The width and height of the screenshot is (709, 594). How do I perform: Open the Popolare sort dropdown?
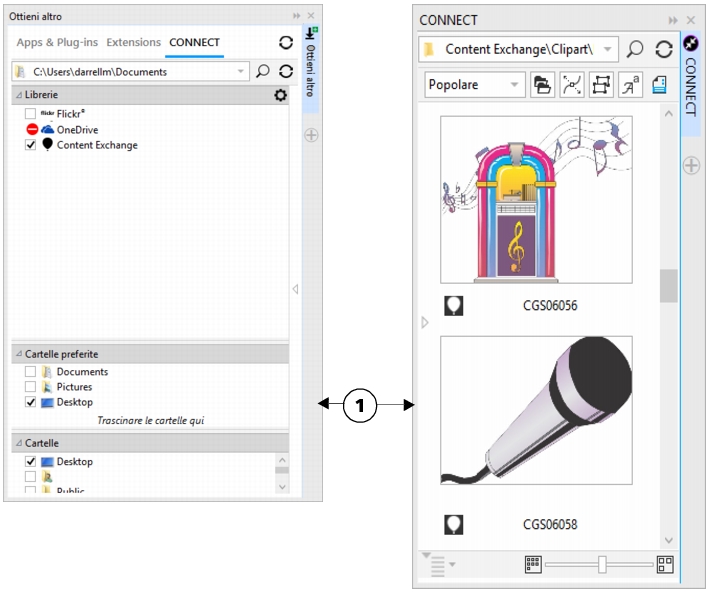point(474,85)
